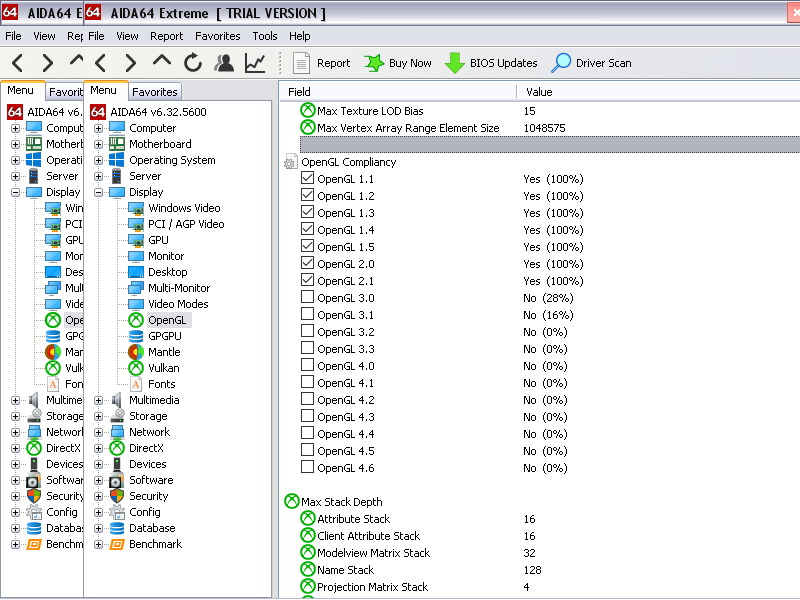
Task: Select Windows Video in front tree
Action: (x=184, y=208)
